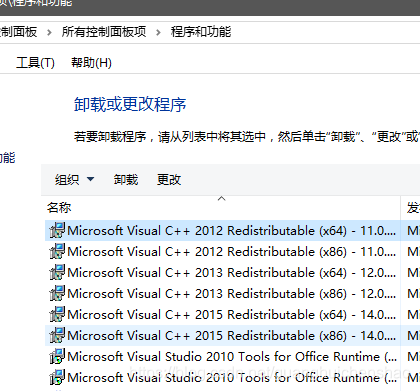Click the icon of Visual C++ 2013 Redistributable (x64)
Image resolution: width=420 pixels, height=391 pixels.
[57, 272]
